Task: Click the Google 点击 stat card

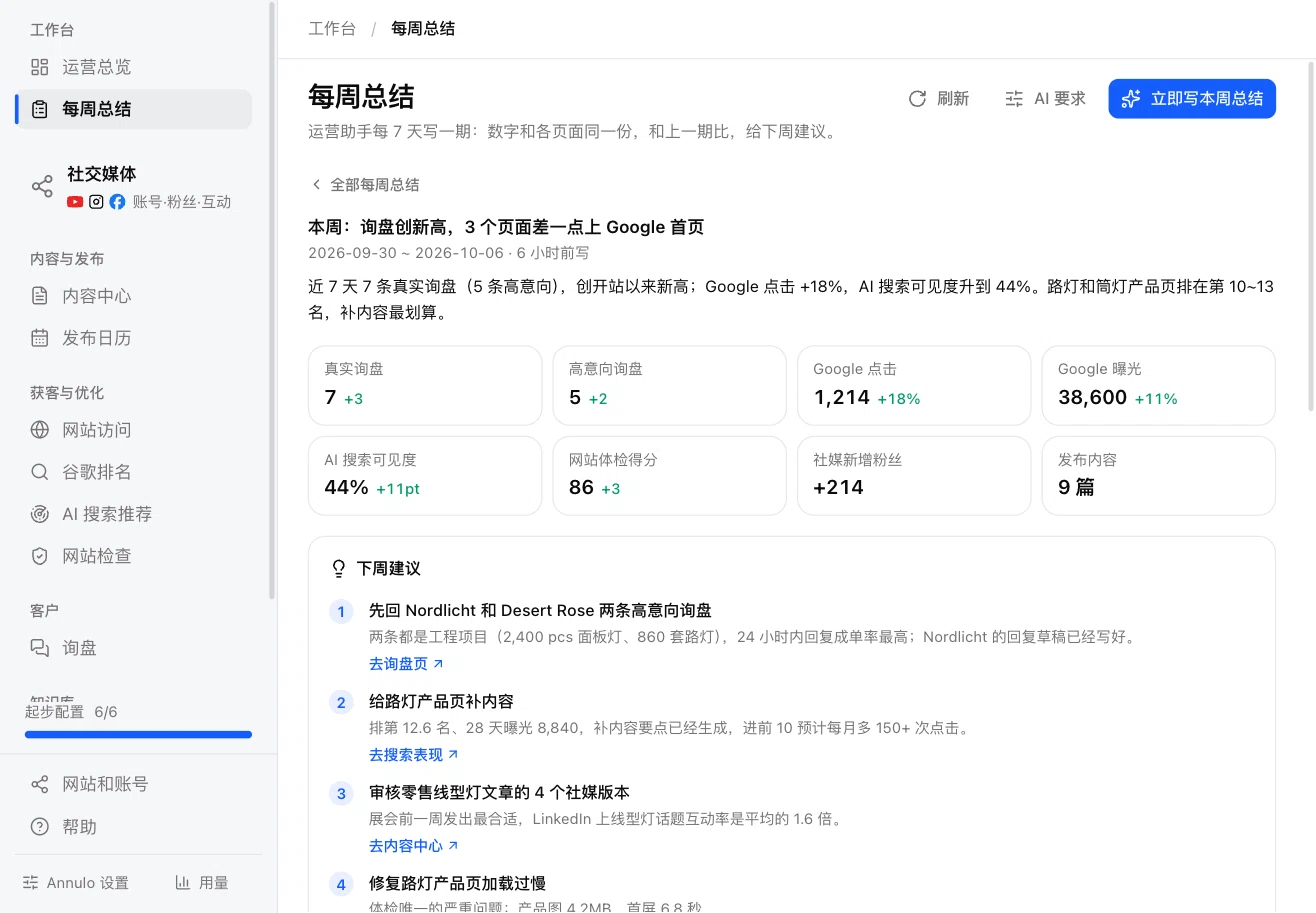Action: [914, 386]
